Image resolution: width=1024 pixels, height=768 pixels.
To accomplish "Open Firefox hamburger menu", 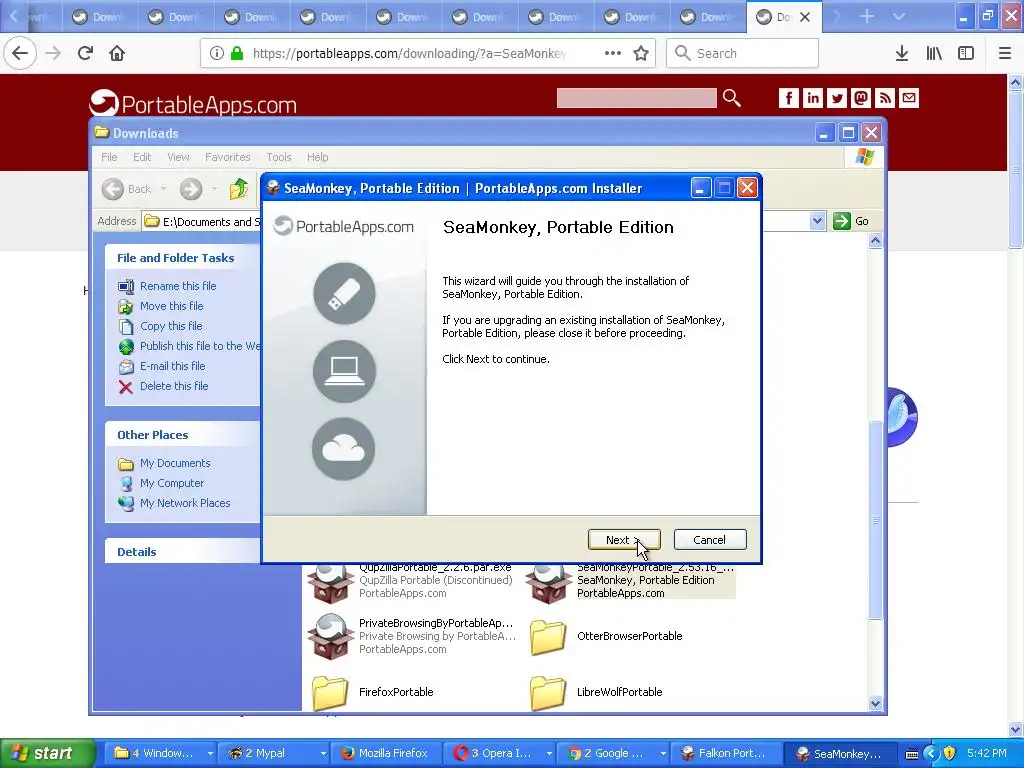I will [x=1005, y=53].
